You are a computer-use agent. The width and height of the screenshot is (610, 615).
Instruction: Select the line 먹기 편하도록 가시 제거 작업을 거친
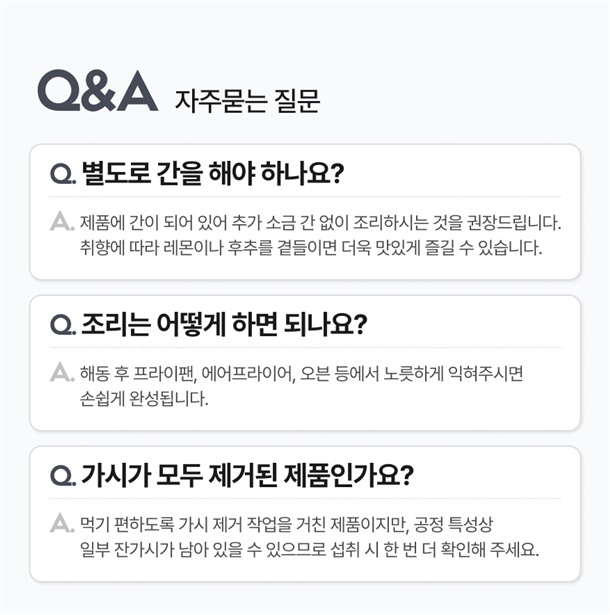(x=286, y=524)
